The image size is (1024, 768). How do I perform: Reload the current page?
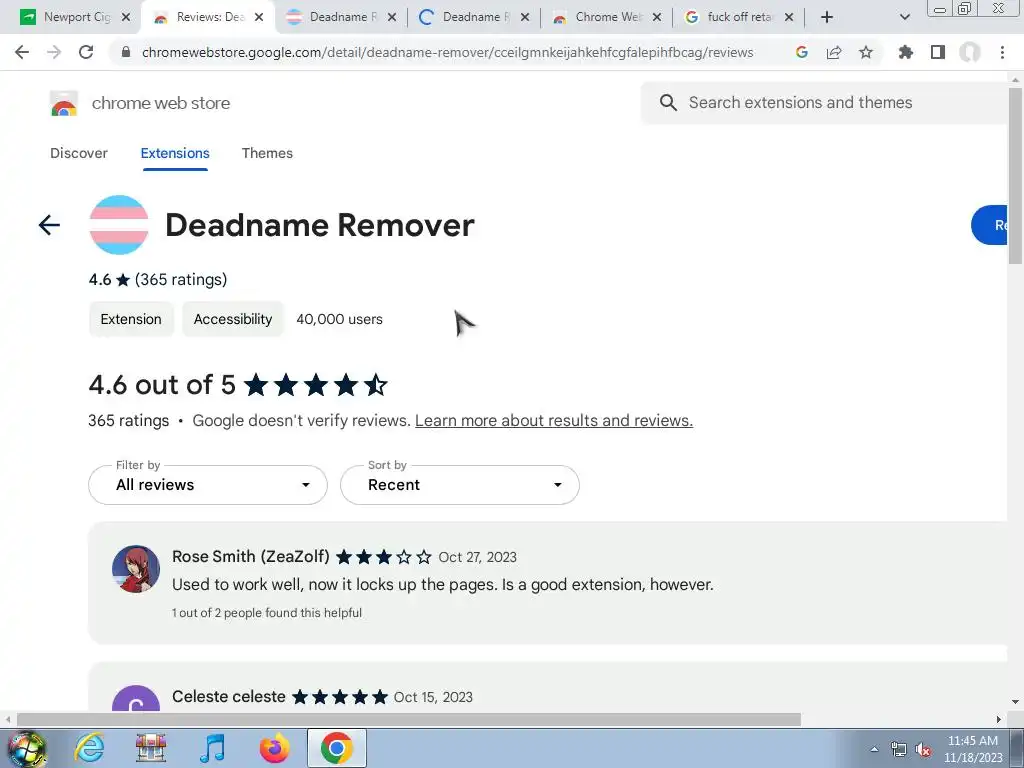(86, 52)
